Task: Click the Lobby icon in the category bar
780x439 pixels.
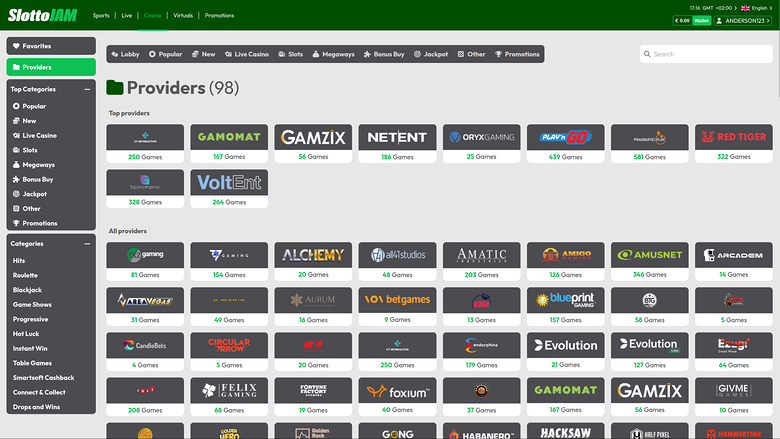Action: tap(115, 54)
